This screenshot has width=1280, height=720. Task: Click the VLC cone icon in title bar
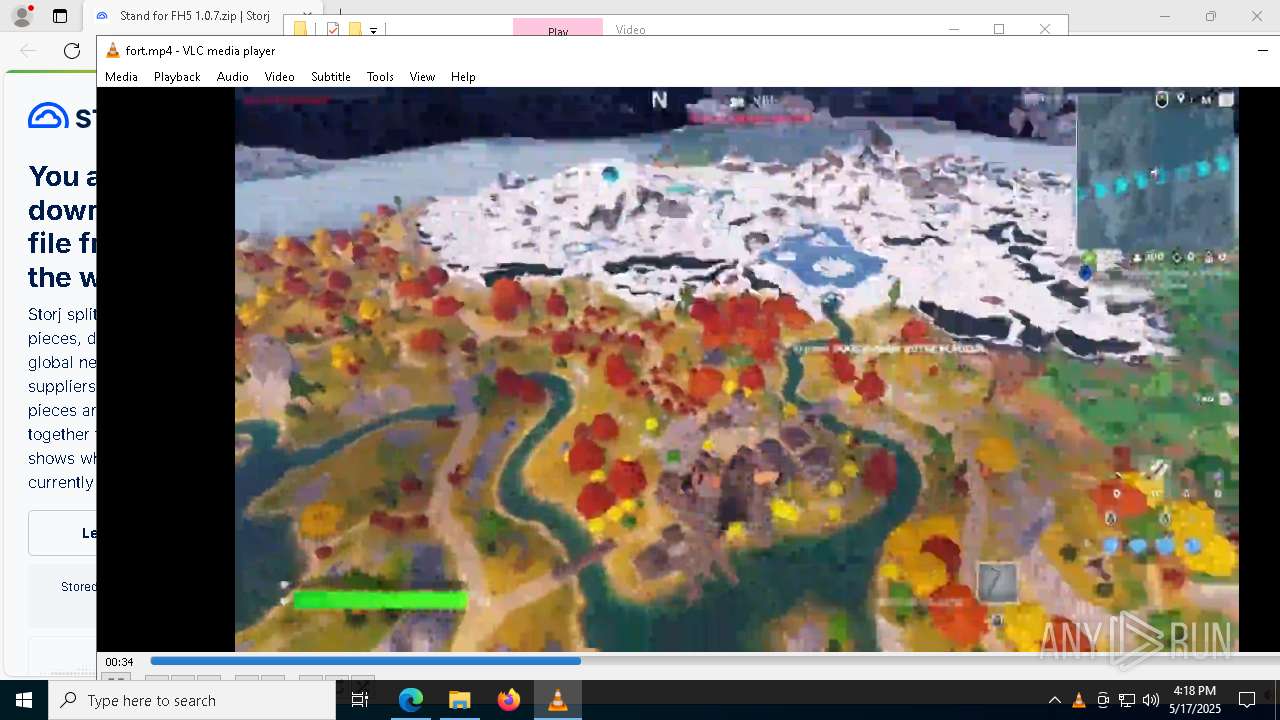point(113,51)
